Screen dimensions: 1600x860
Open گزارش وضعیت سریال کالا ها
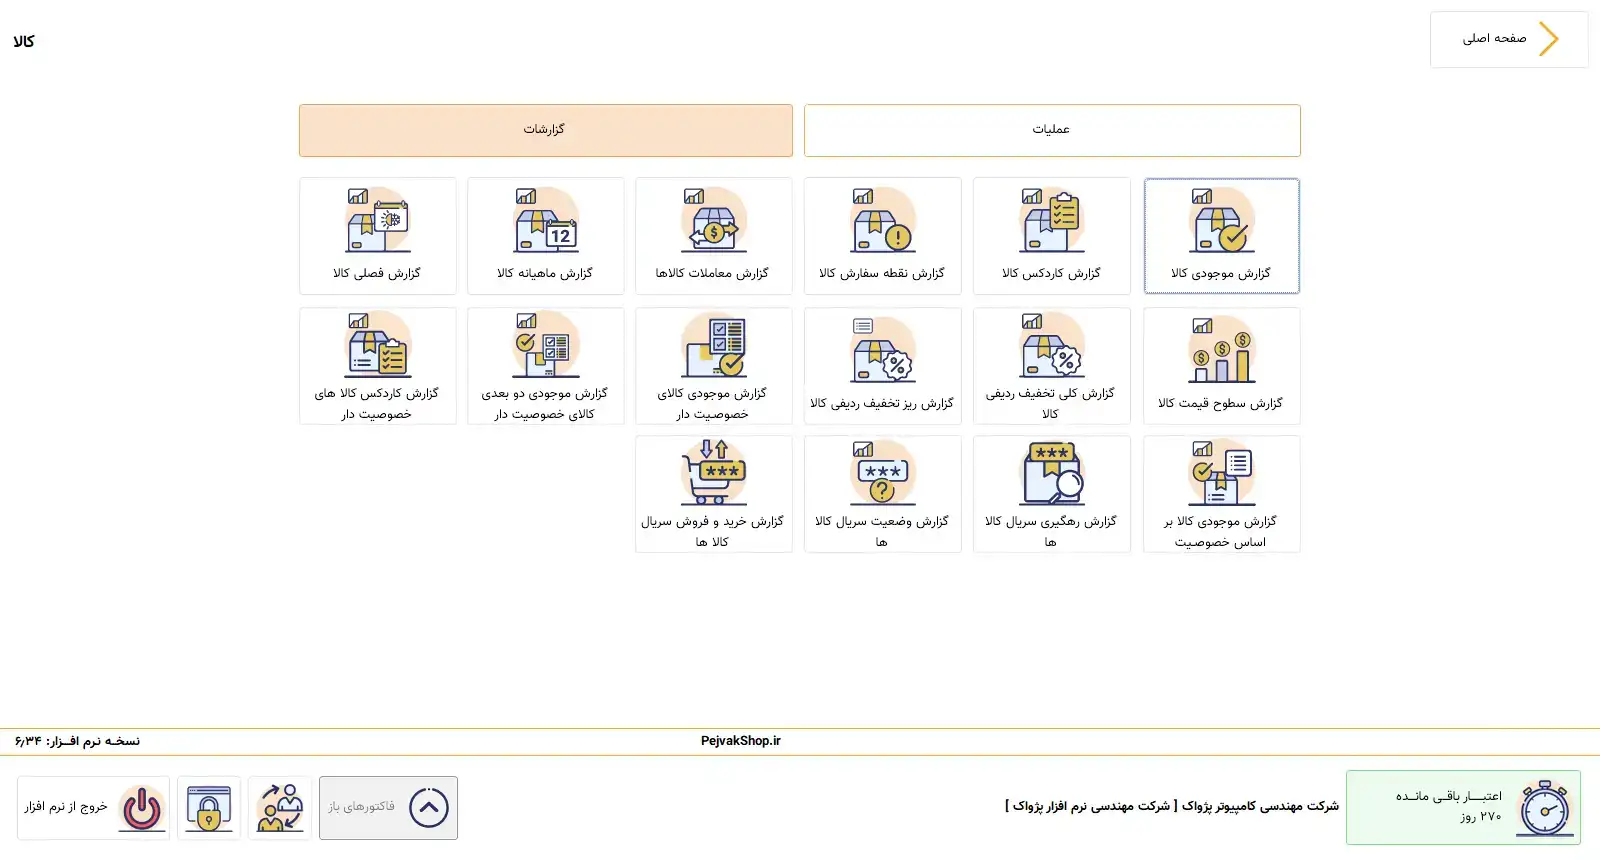point(882,493)
